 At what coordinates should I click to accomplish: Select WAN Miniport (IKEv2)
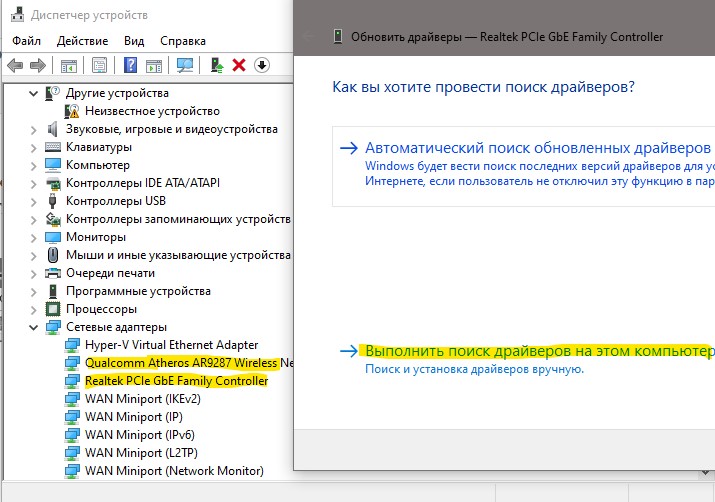(143, 399)
